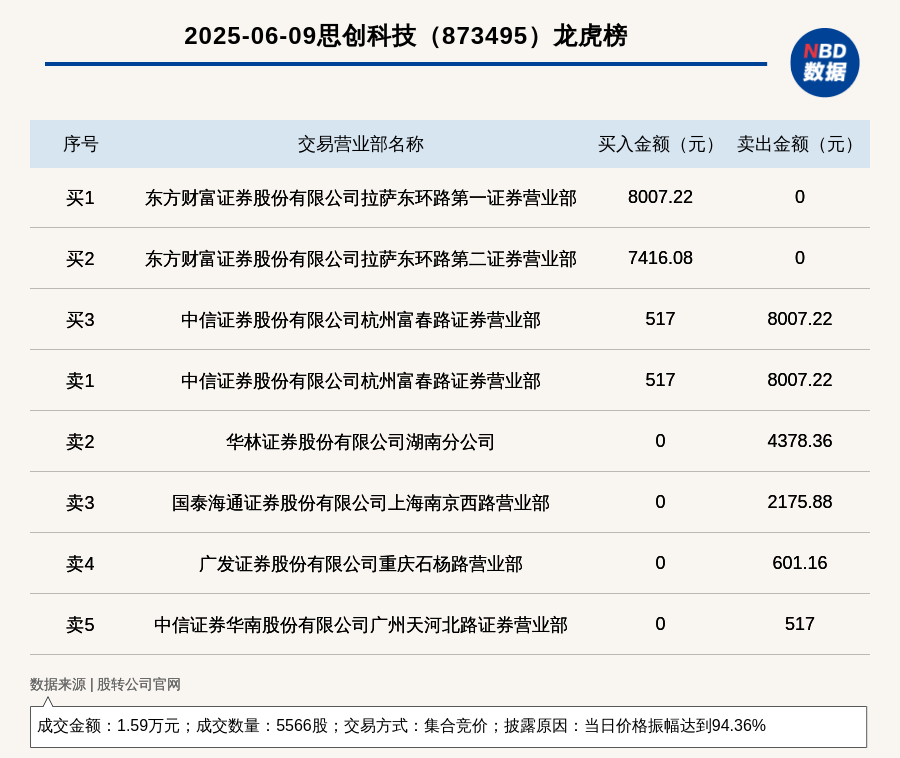Select the 买2 row label

click(80, 259)
